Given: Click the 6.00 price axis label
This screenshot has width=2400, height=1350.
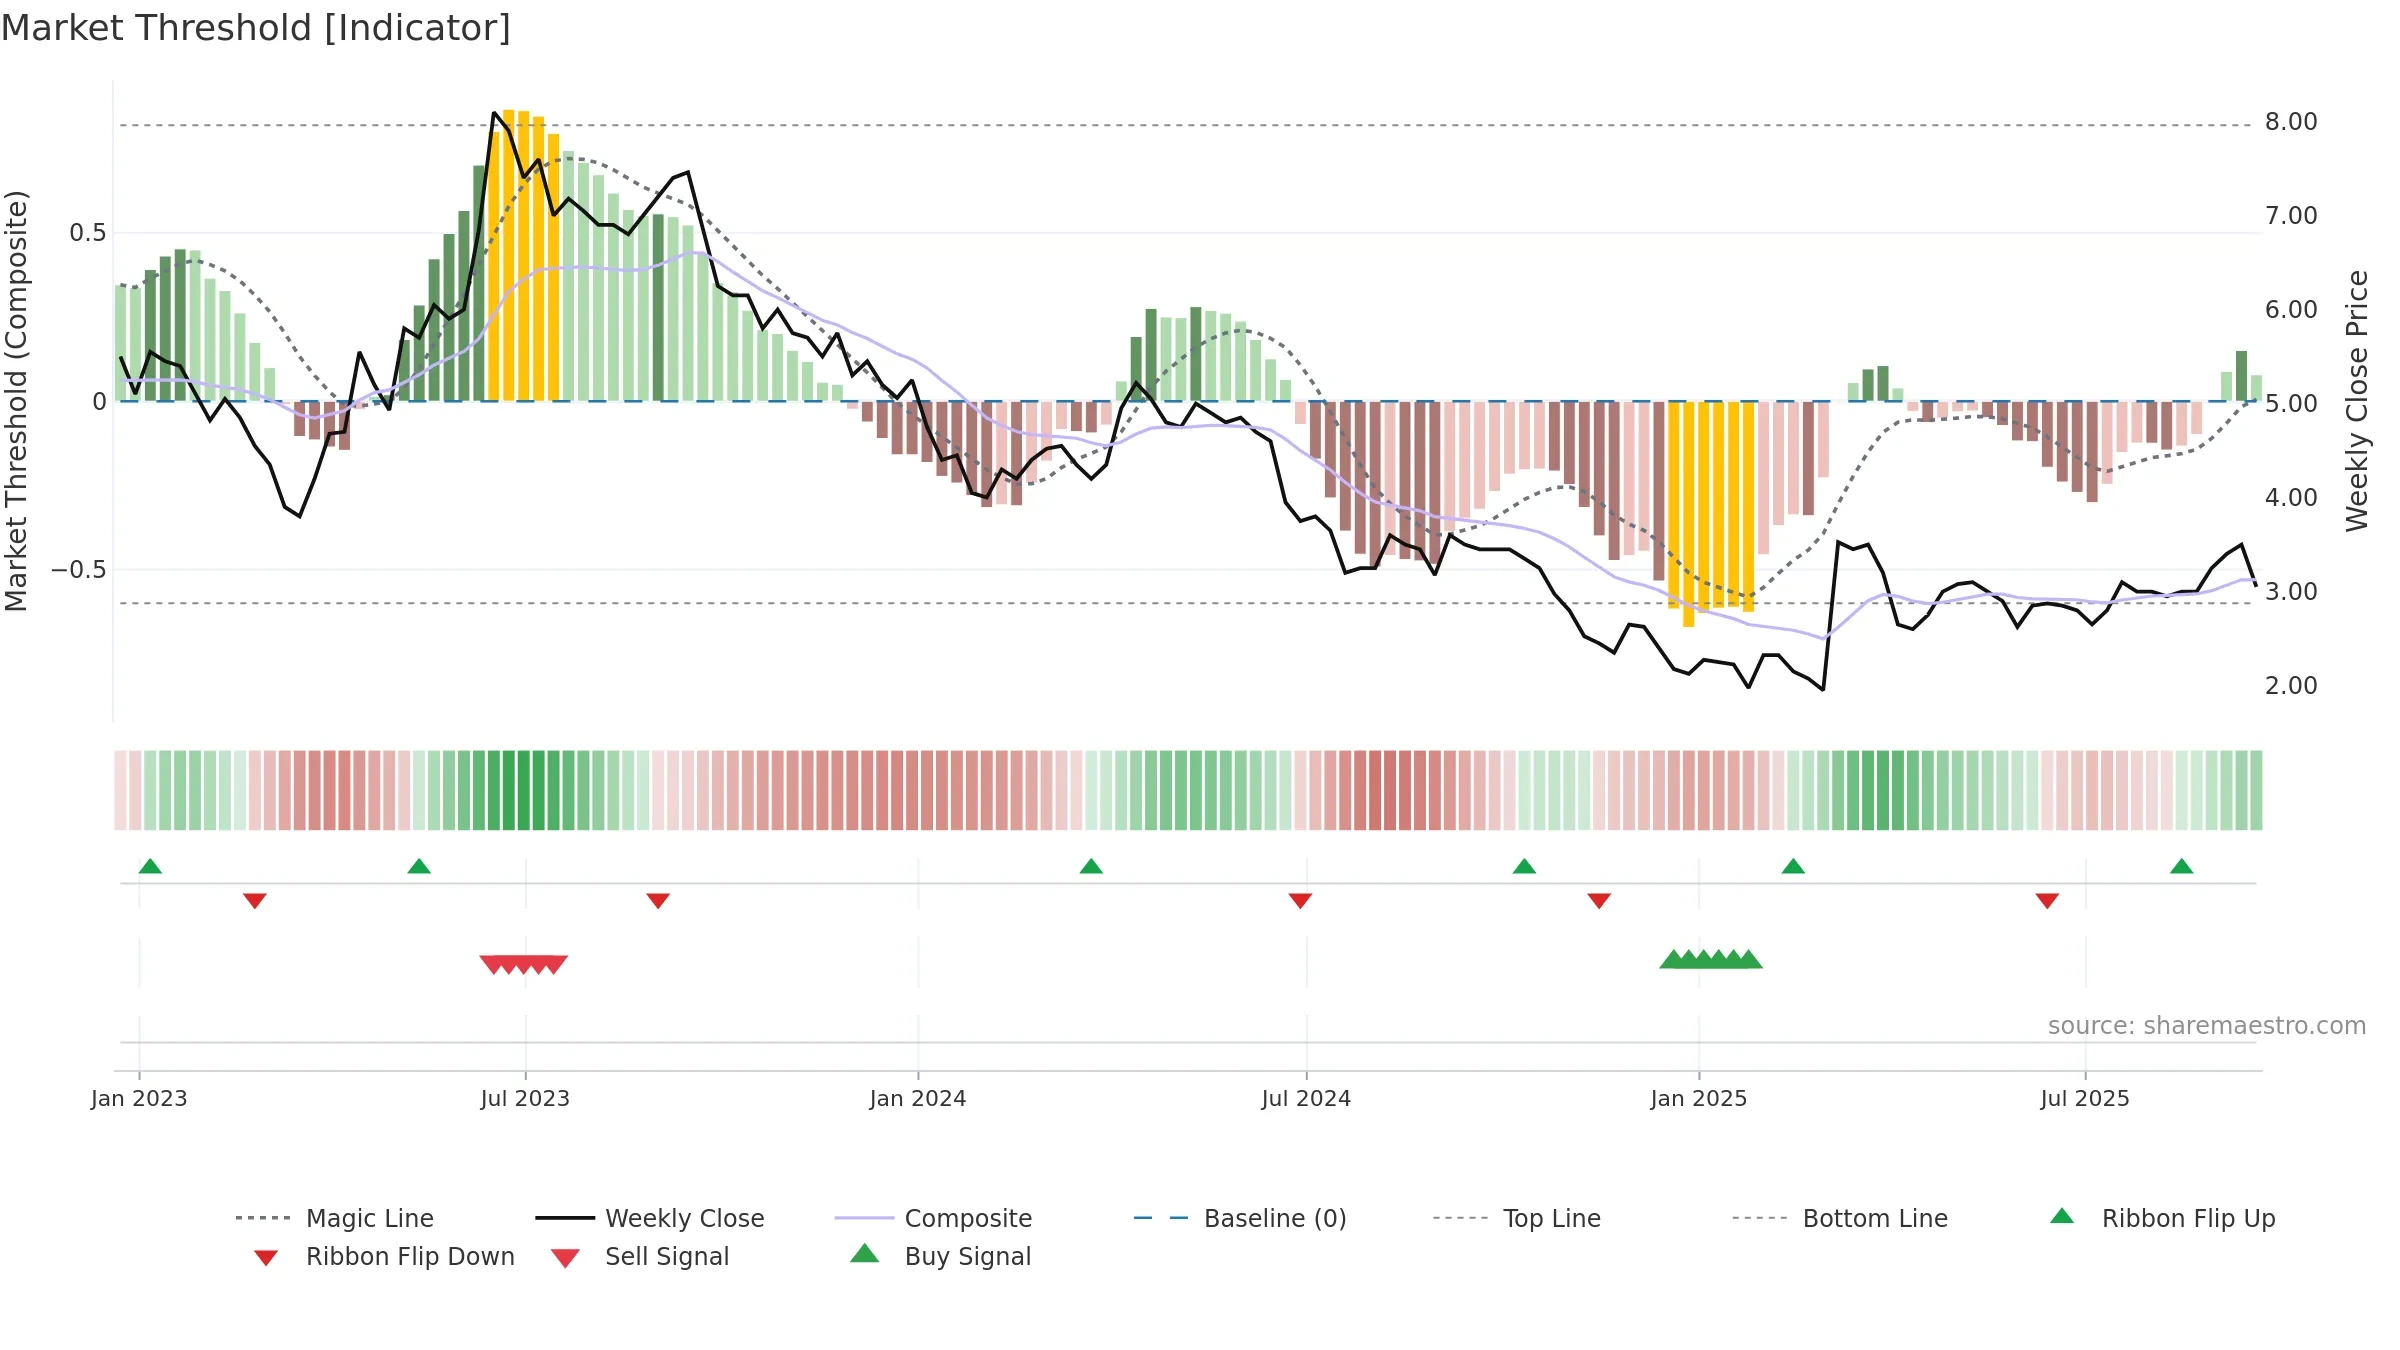Looking at the screenshot, I should click(x=2291, y=310).
